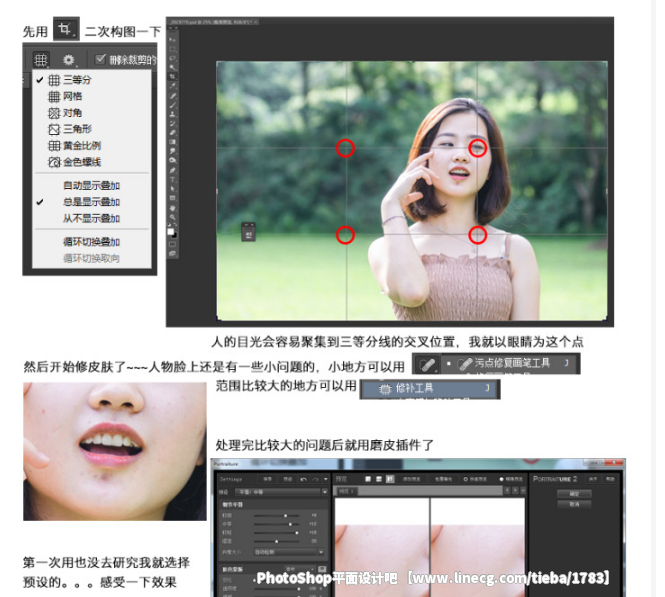The image size is (665, 597).
Task: Select the Dodge tool
Action: point(173,160)
